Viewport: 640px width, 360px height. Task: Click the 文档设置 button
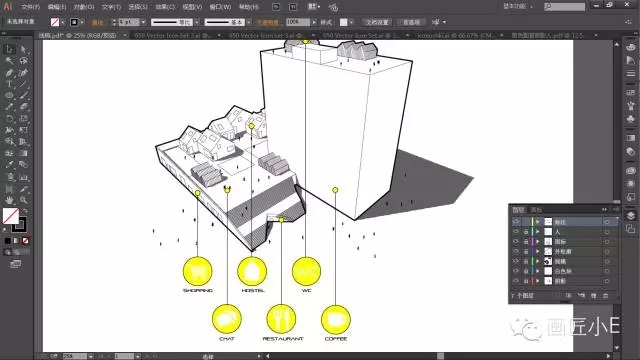(377, 22)
